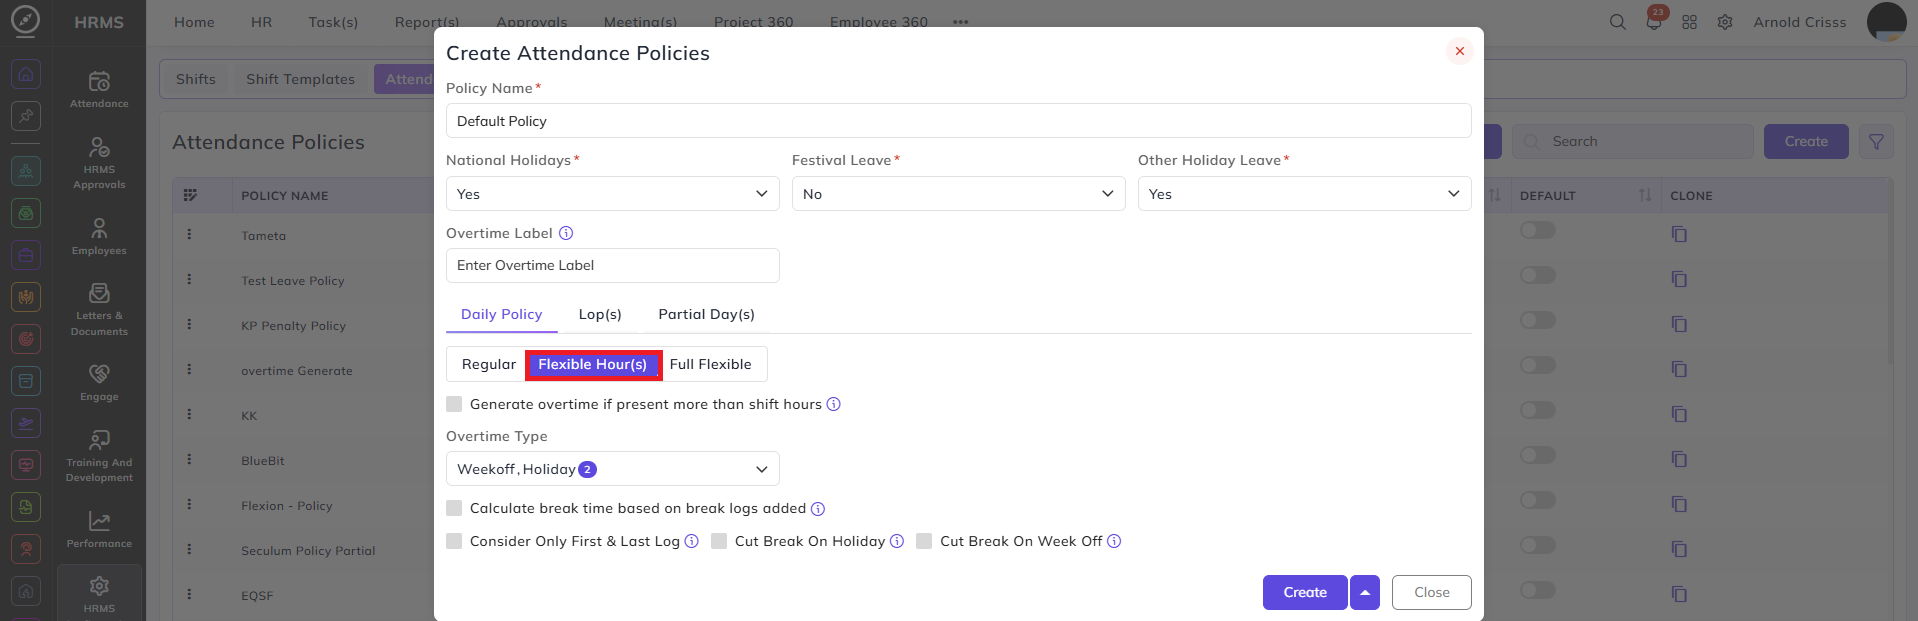The width and height of the screenshot is (1918, 621).
Task: Show Overtime Label info tooltip
Action: tap(566, 233)
